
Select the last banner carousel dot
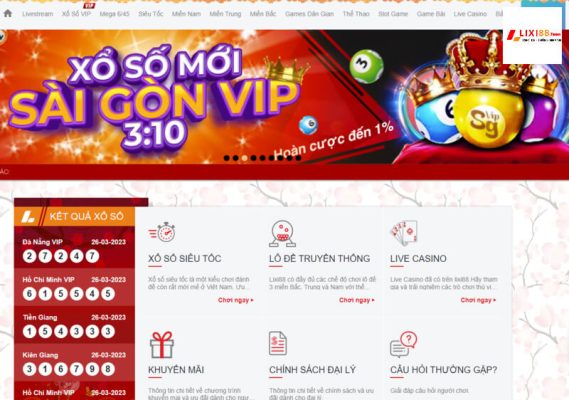[298, 158]
